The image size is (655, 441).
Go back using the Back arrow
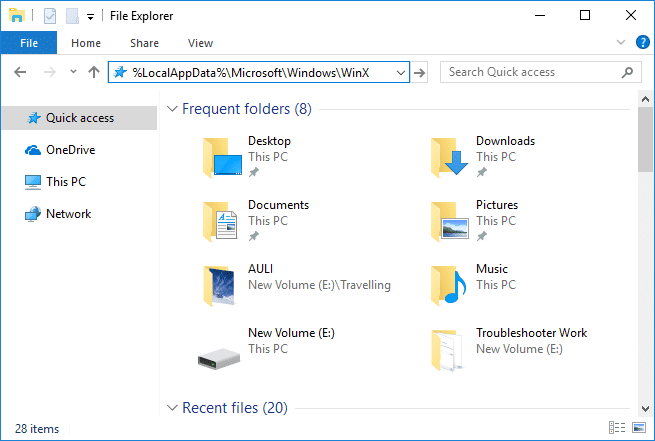pos(20,72)
